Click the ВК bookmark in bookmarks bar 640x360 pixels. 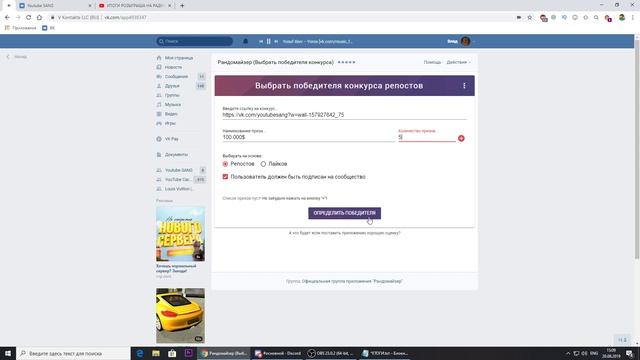(x=48, y=28)
